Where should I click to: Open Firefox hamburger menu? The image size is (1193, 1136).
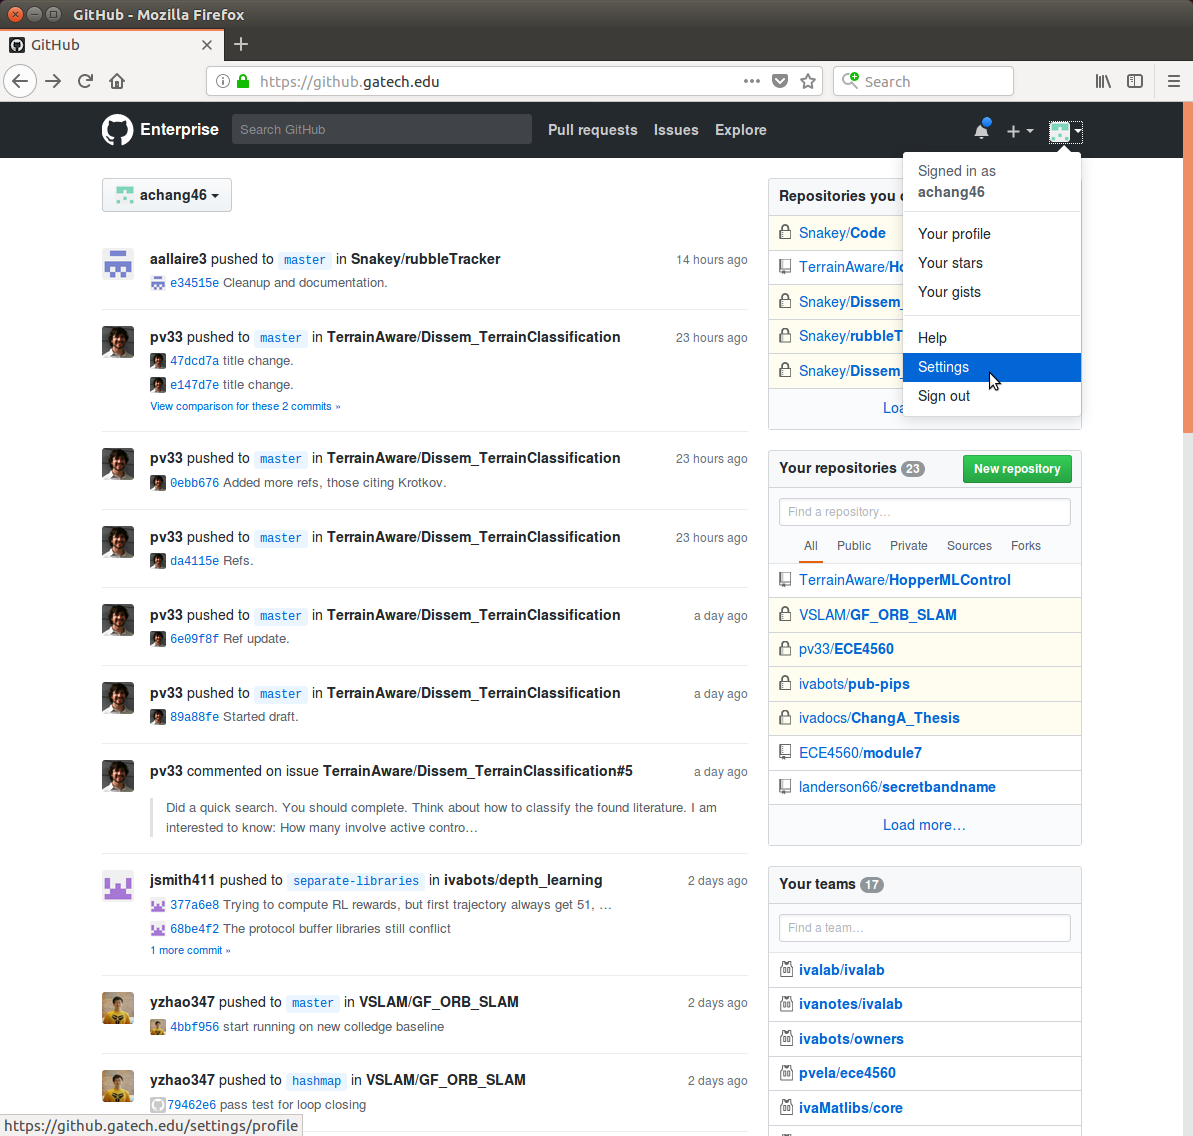[1173, 81]
